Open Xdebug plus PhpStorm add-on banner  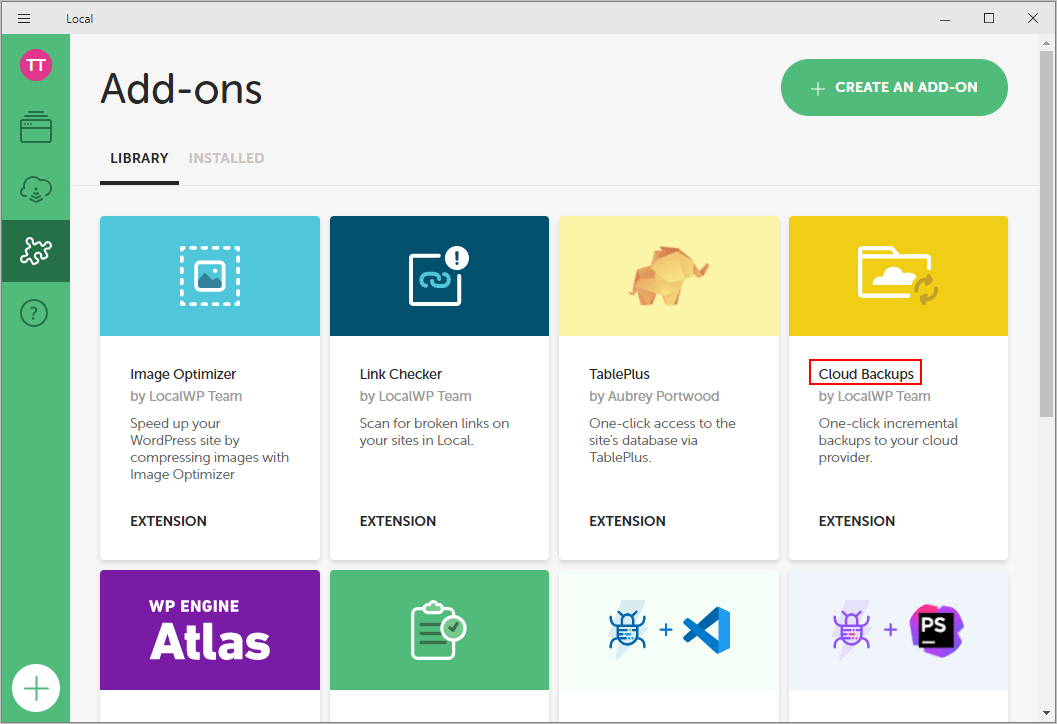[x=899, y=630]
